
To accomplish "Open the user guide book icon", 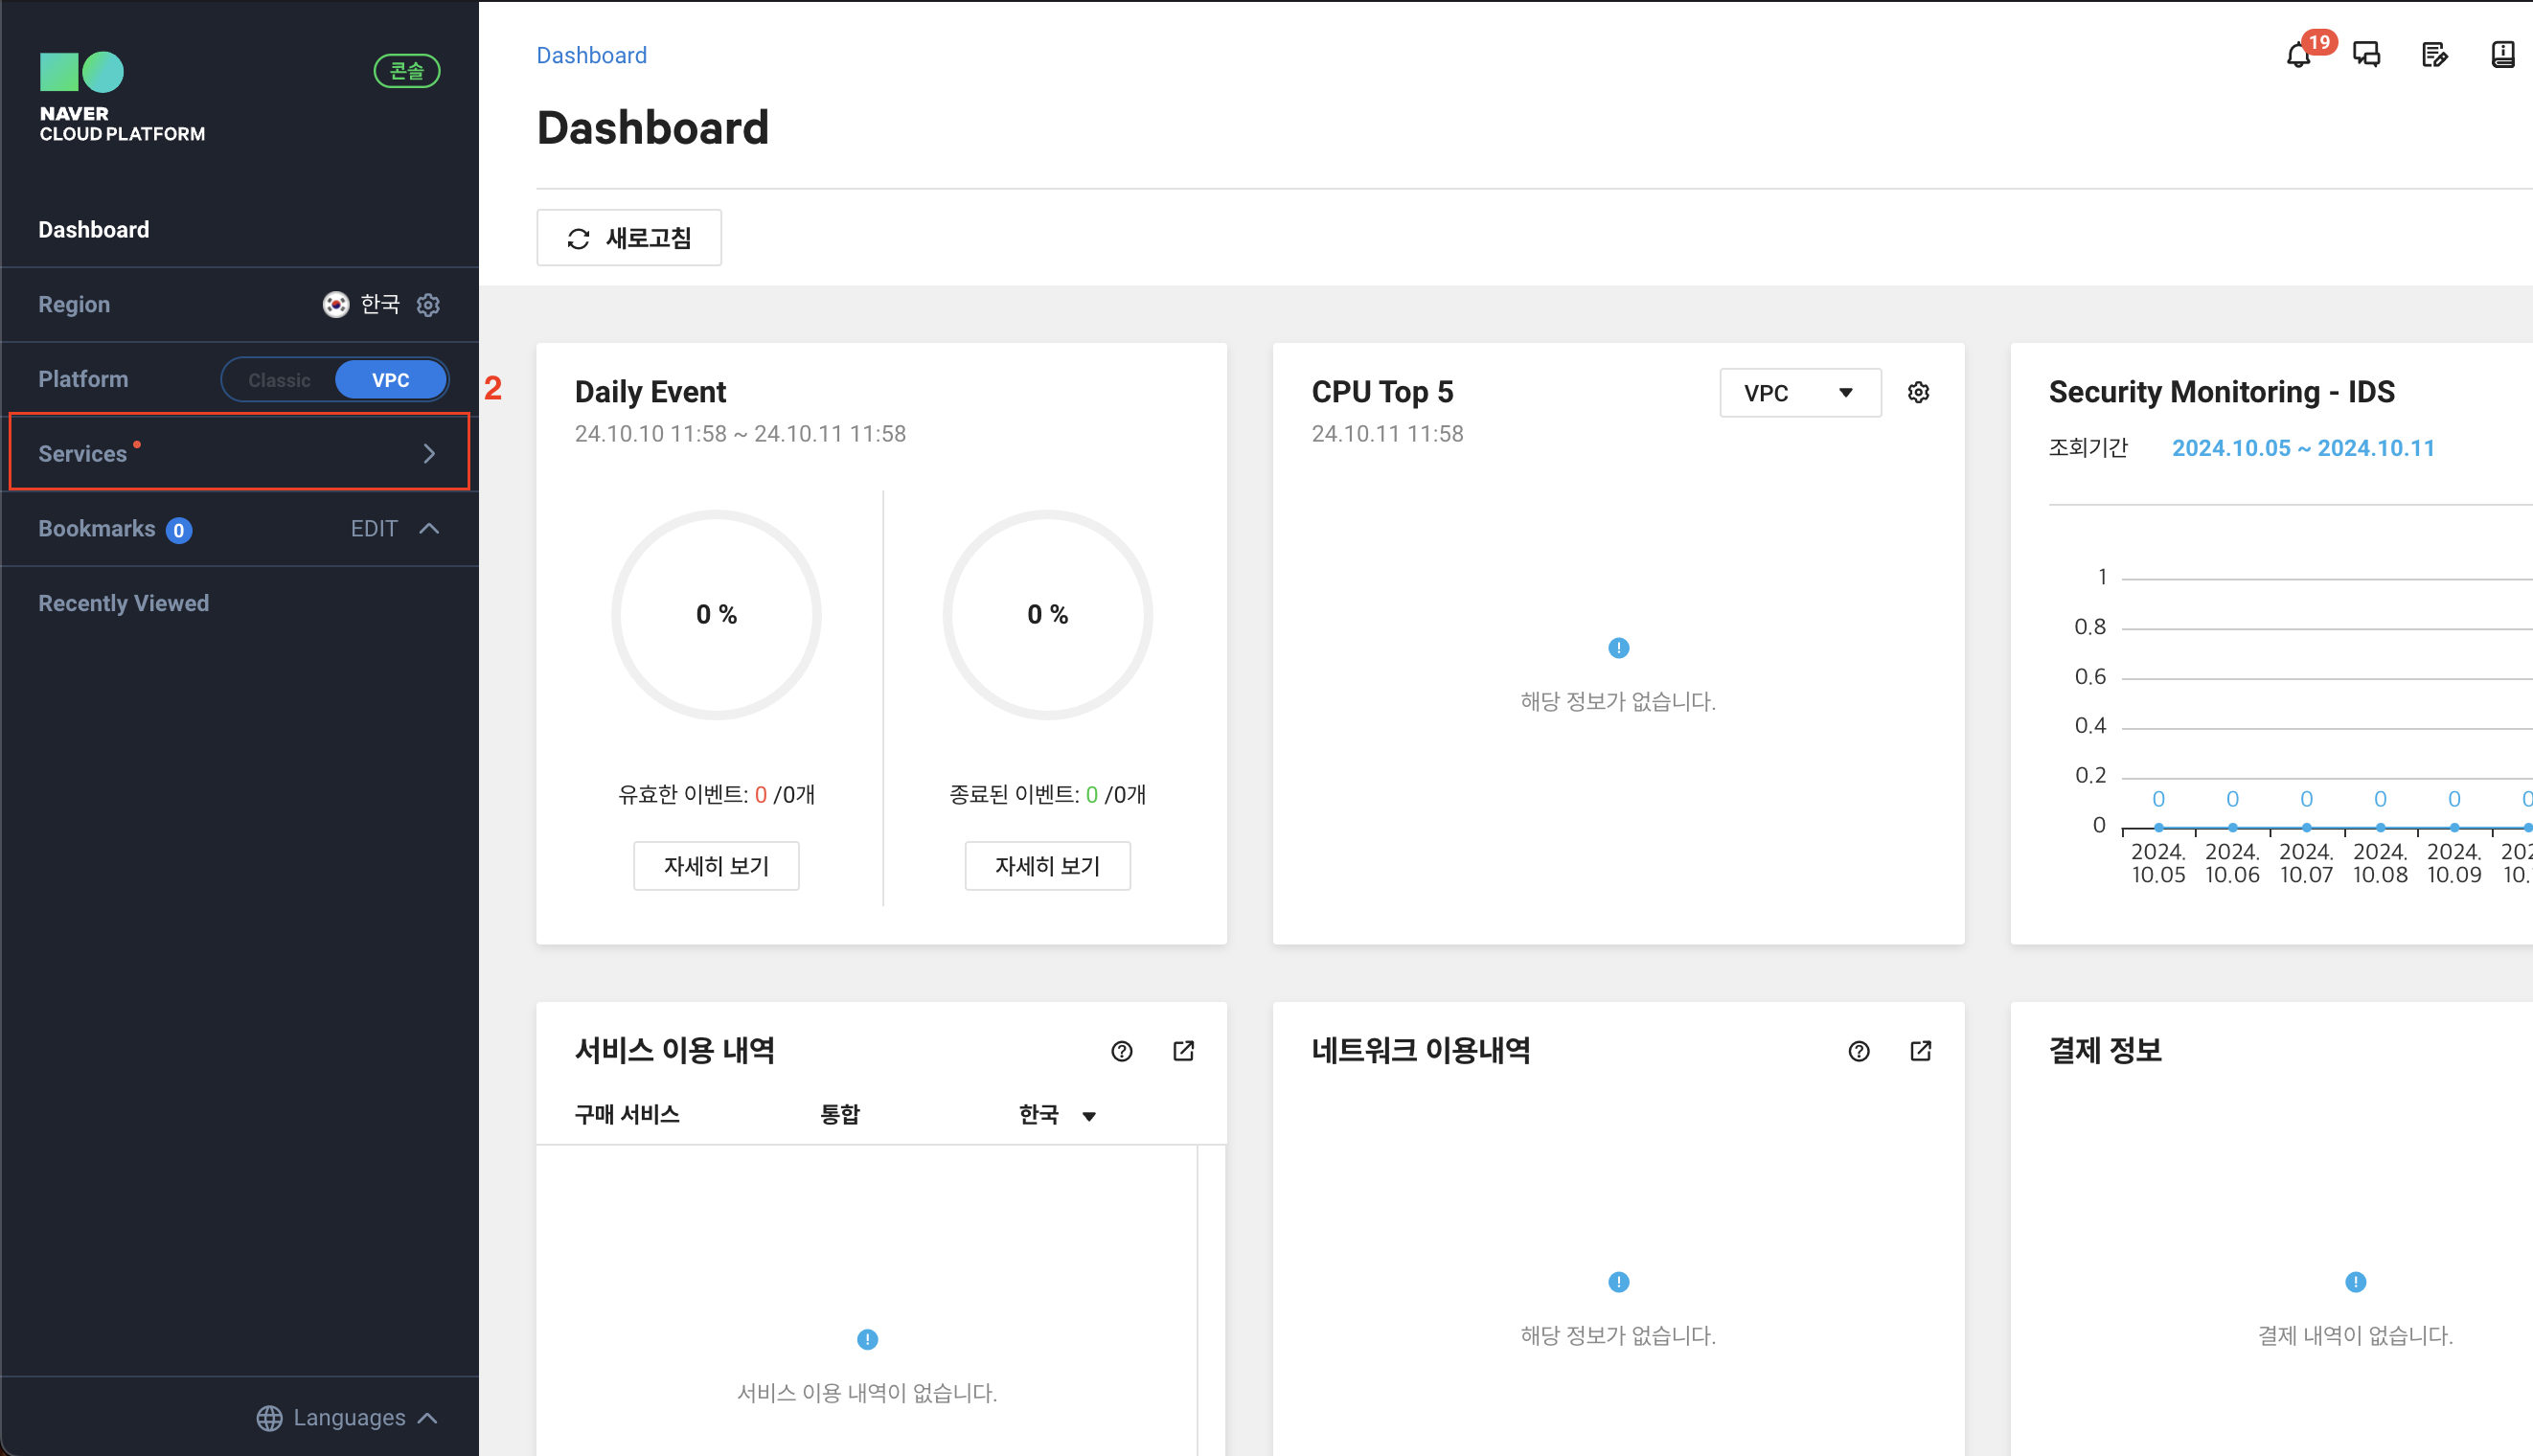I will [2502, 55].
